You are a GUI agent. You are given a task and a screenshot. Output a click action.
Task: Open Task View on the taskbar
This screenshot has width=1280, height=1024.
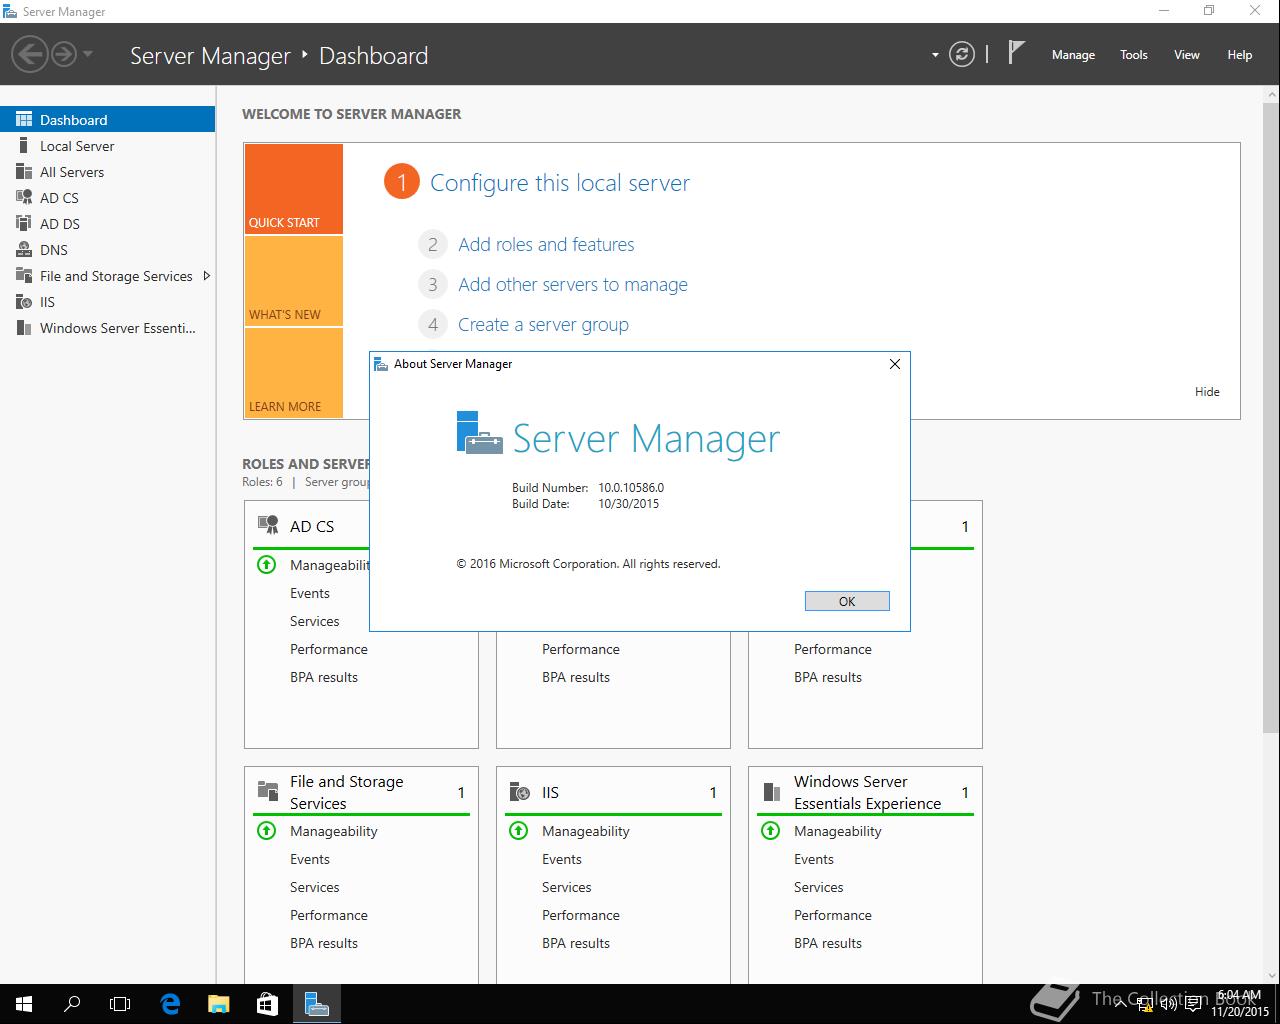click(x=120, y=1004)
